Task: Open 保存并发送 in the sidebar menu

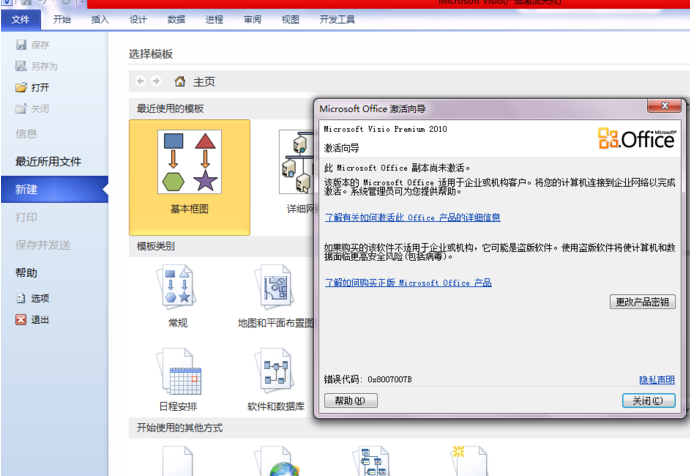Action: (43, 245)
